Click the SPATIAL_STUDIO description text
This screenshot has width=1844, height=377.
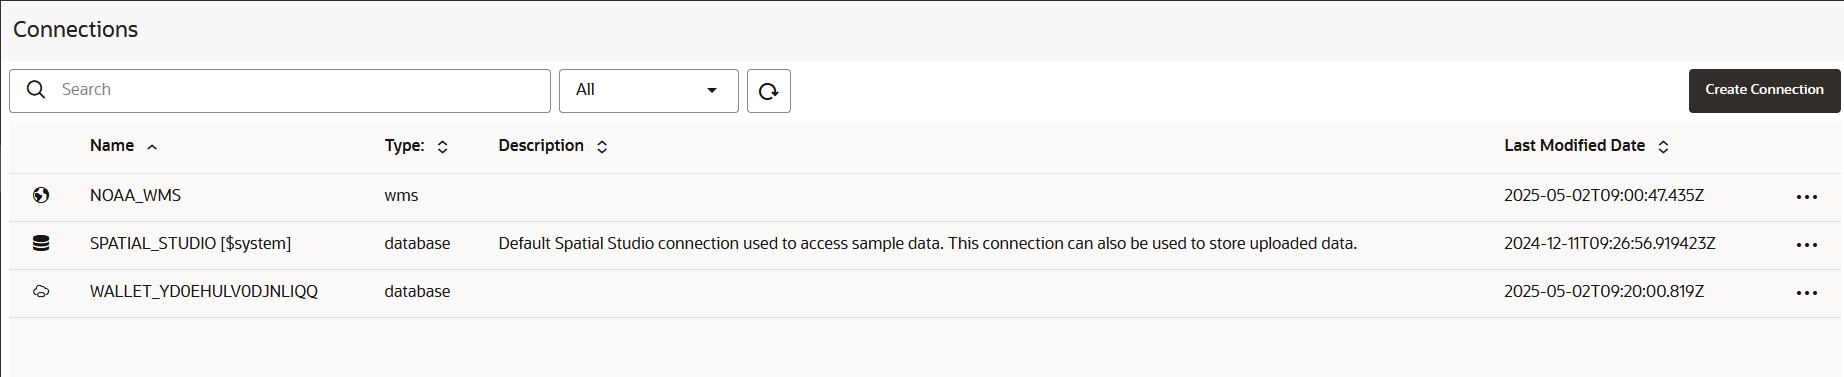point(928,243)
